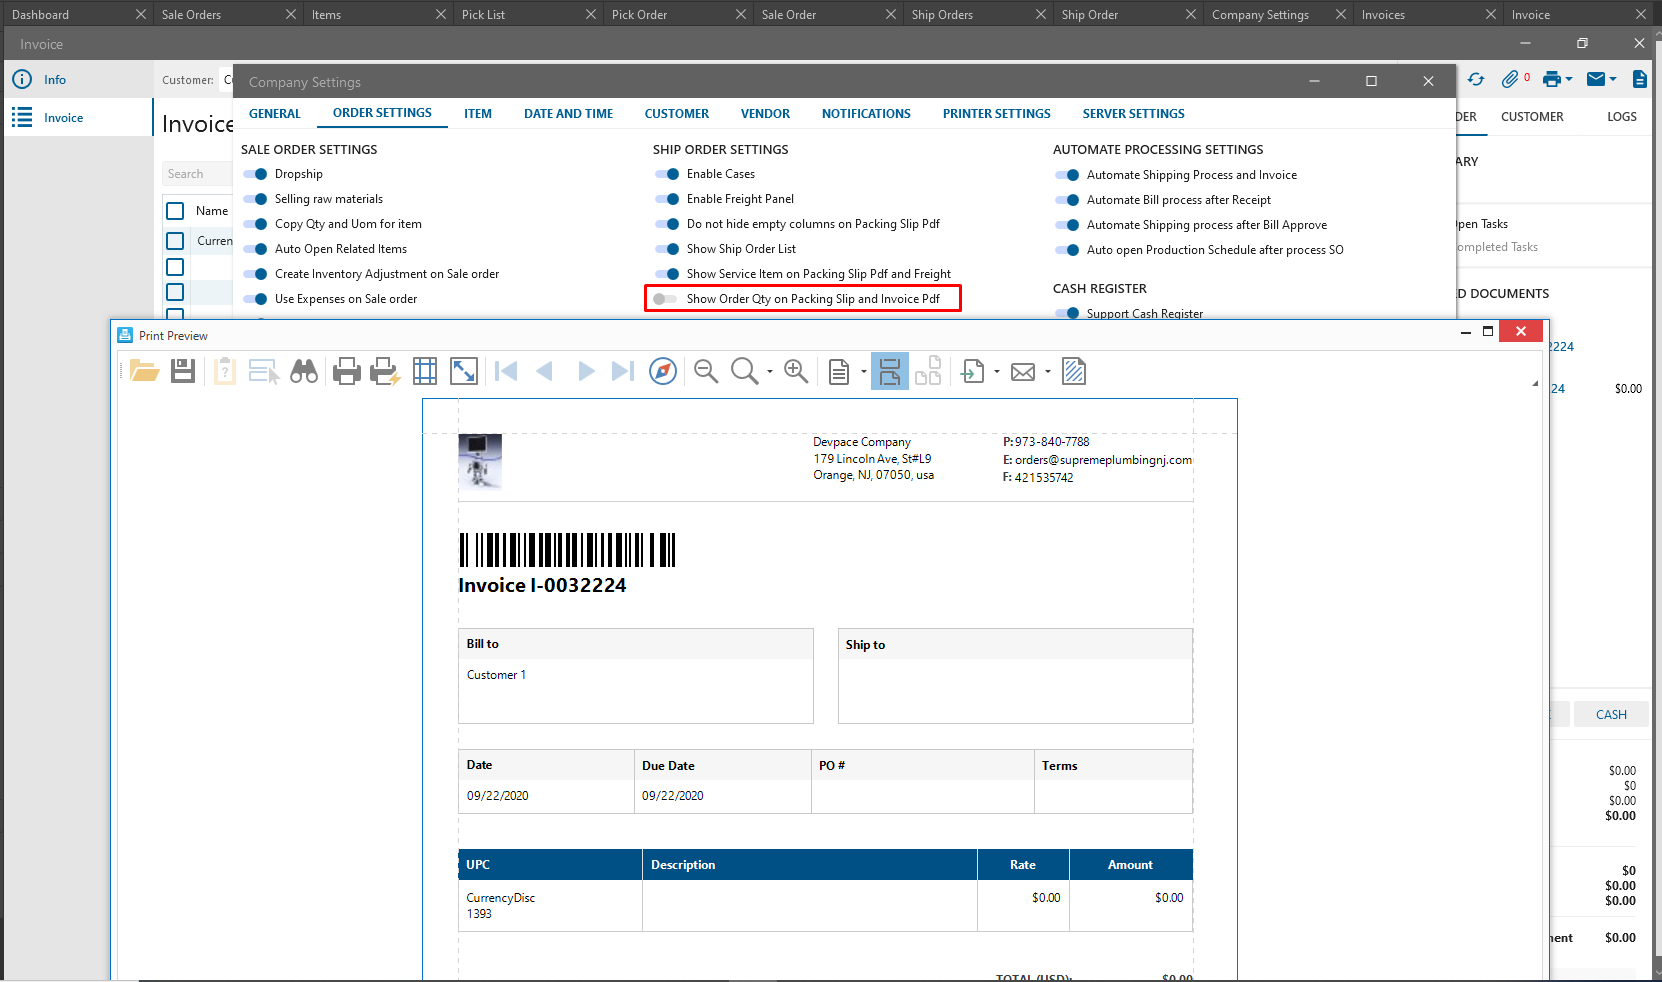Viewport: 1662px width, 982px height.
Task: Click the Zoom In magnifier icon
Action: pyautogui.click(x=796, y=372)
